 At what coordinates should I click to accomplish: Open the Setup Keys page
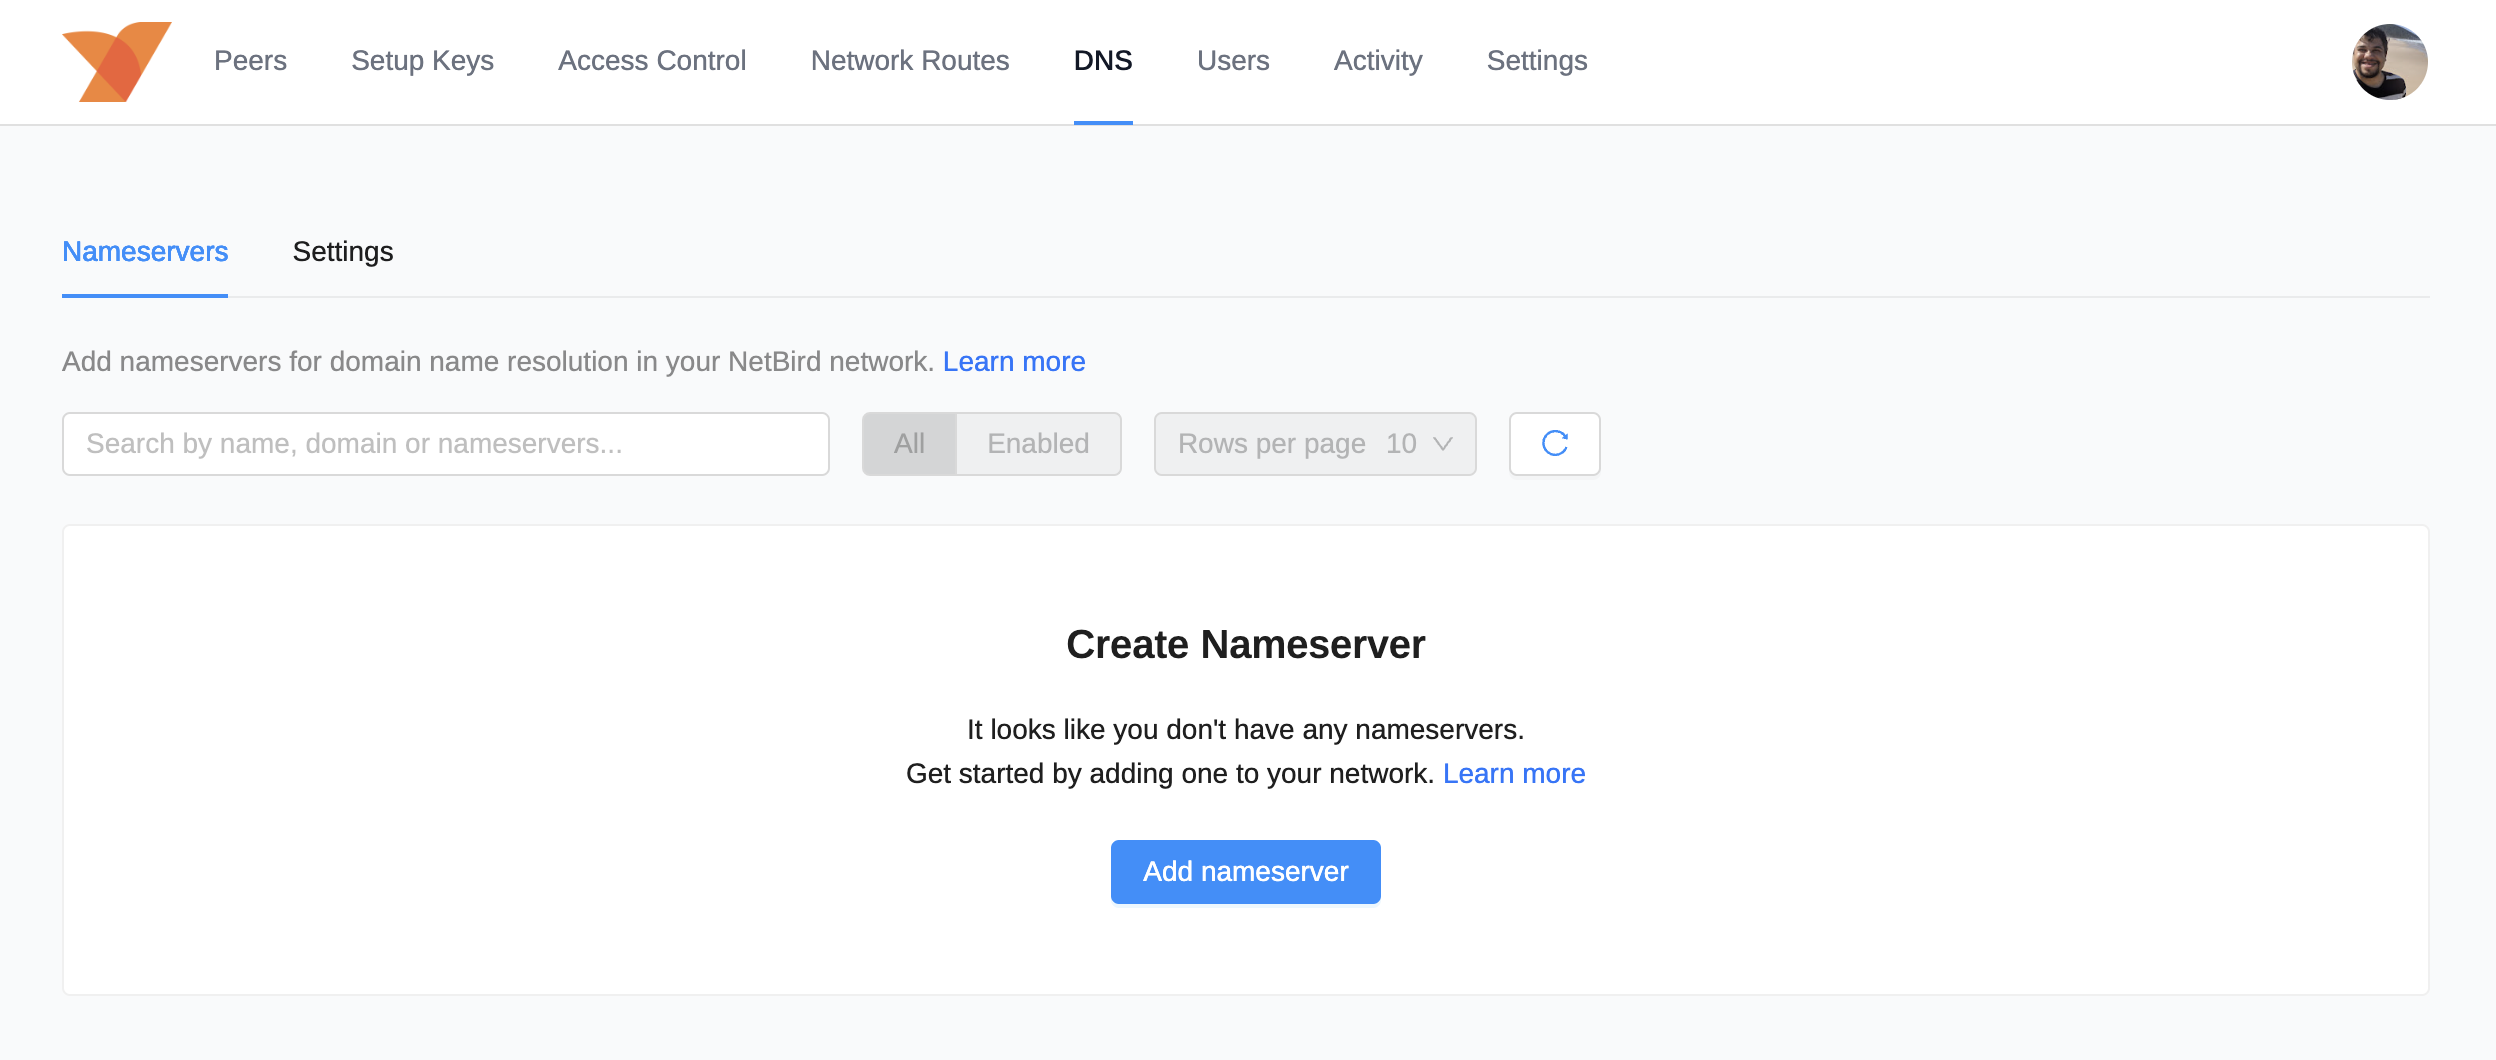(x=422, y=61)
